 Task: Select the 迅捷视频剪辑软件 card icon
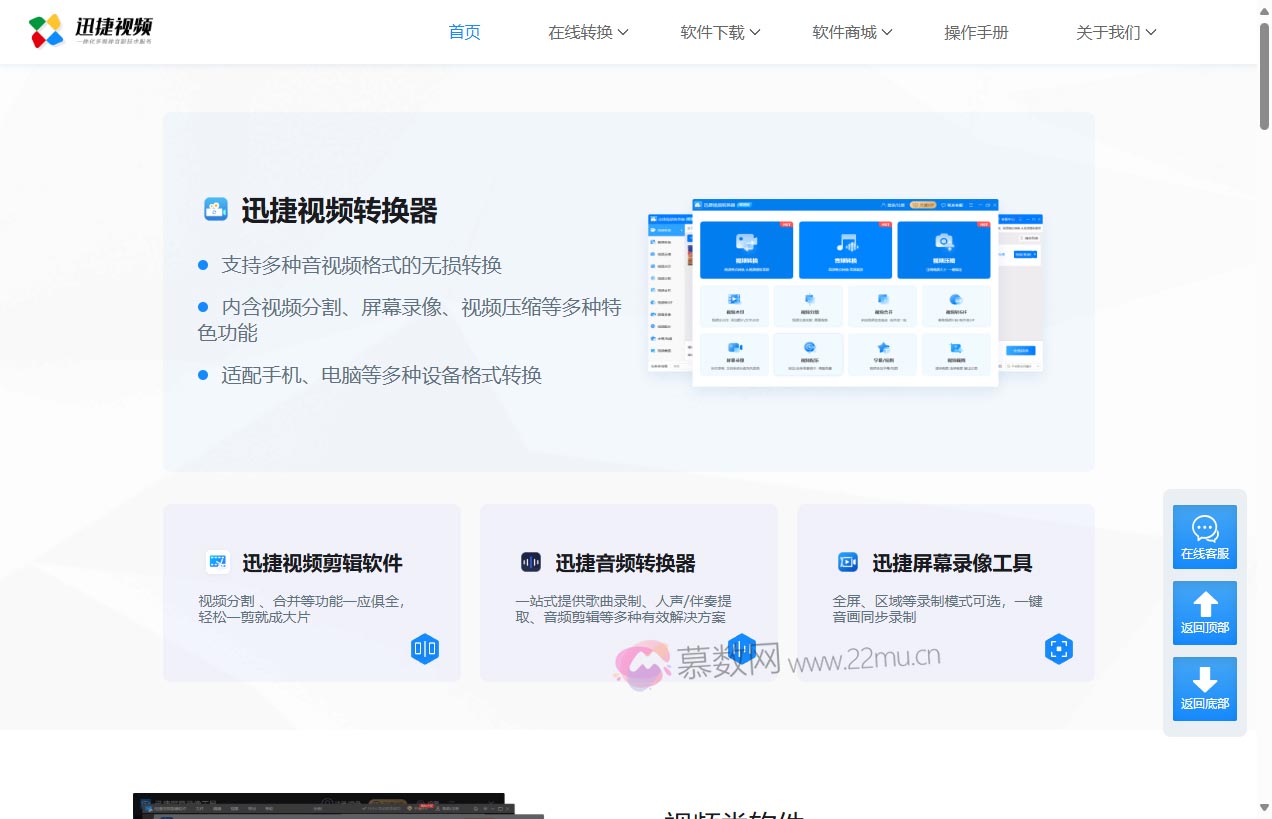click(217, 562)
